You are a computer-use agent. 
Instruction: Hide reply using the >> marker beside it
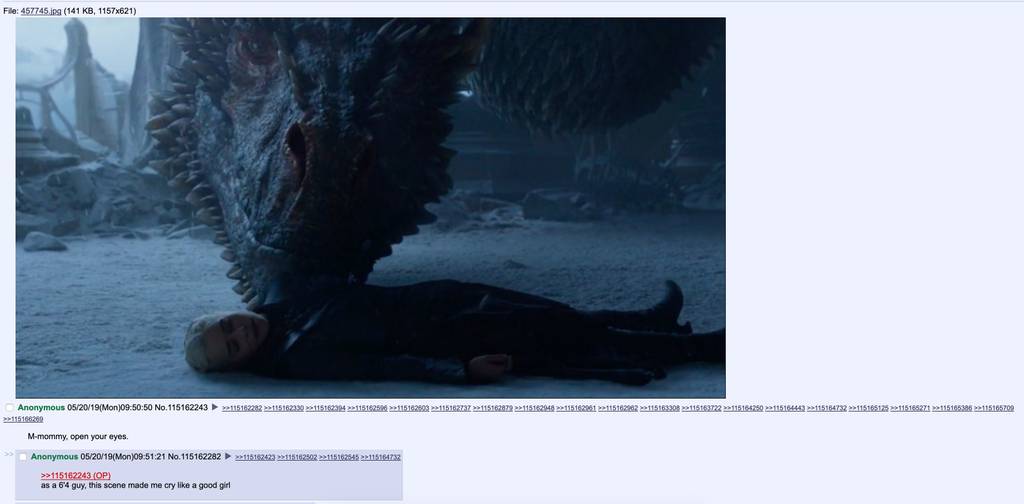8,454
